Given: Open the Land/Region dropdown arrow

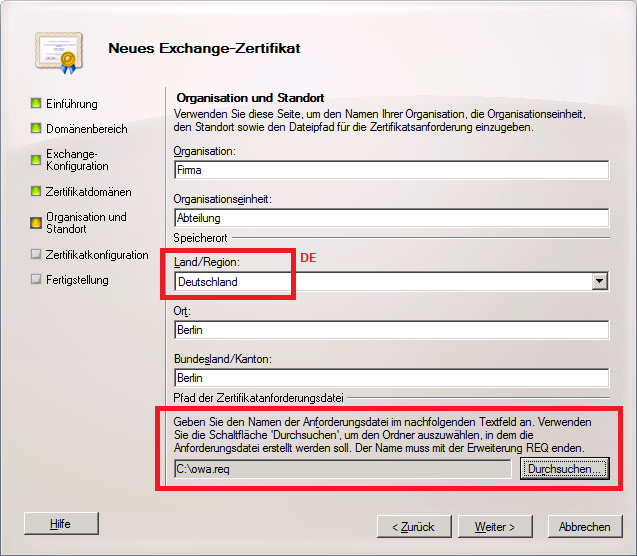Looking at the screenshot, I should pos(599,282).
